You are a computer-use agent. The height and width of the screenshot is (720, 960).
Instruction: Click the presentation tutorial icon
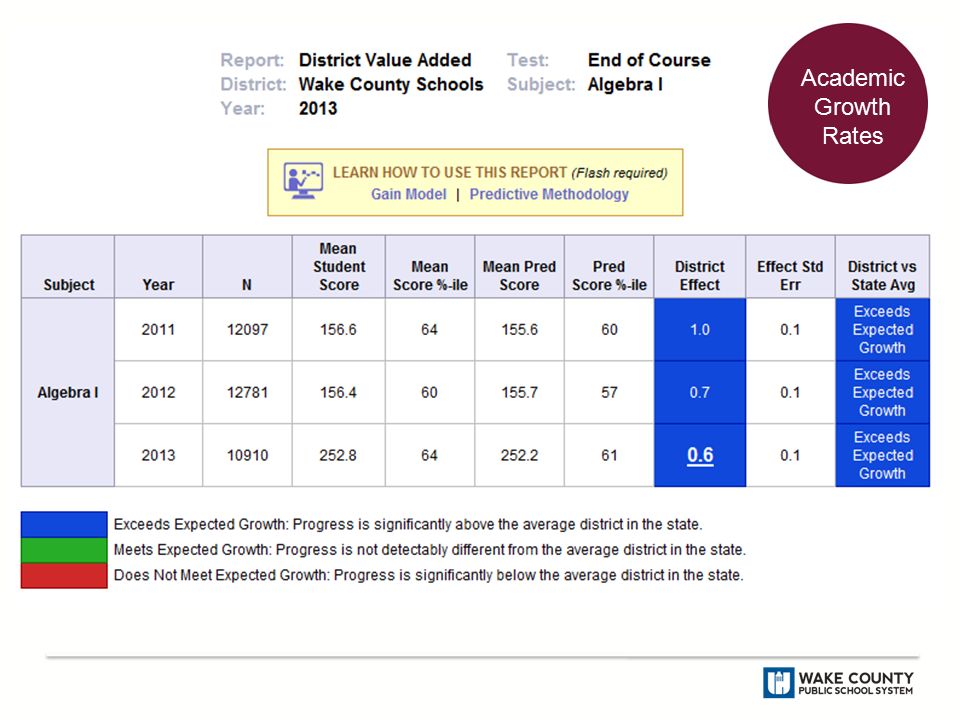pyautogui.click(x=302, y=180)
